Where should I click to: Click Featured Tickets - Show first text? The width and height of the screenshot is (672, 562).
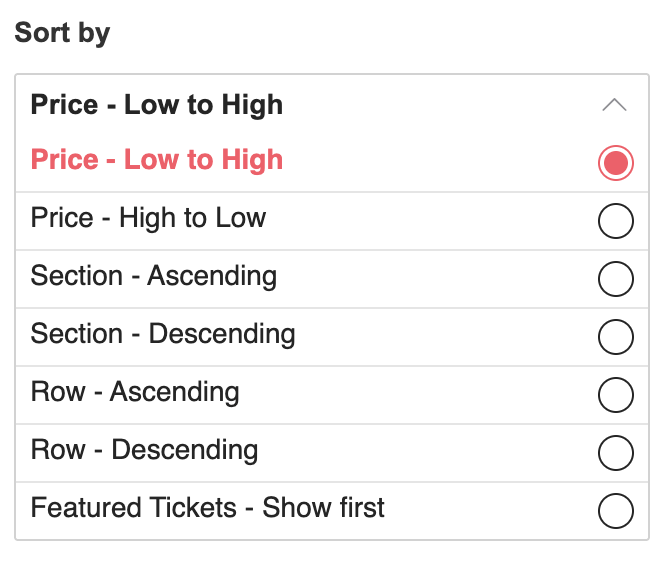[208, 508]
